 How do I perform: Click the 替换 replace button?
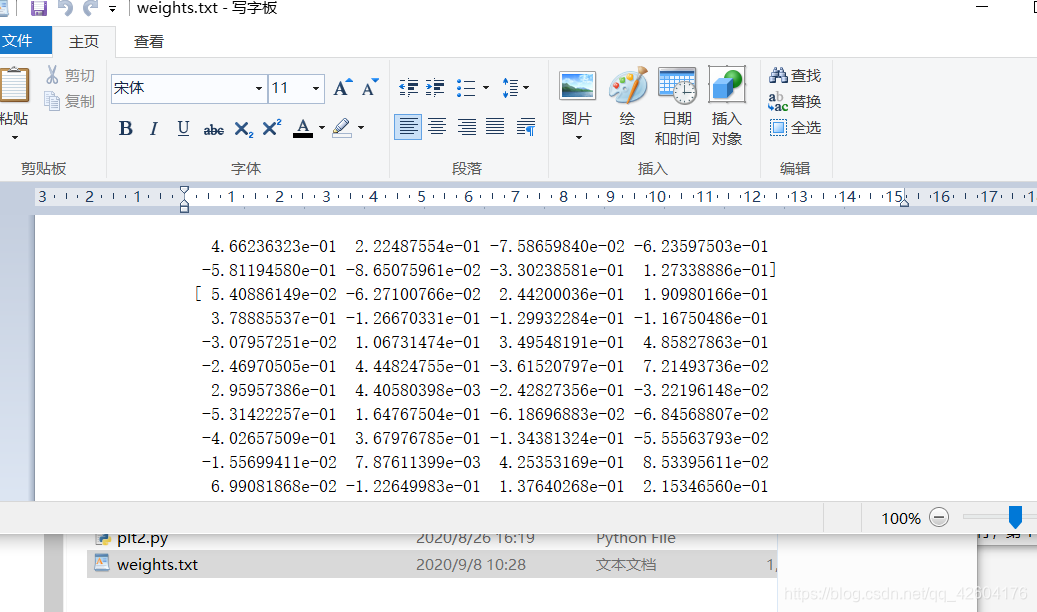[795, 102]
